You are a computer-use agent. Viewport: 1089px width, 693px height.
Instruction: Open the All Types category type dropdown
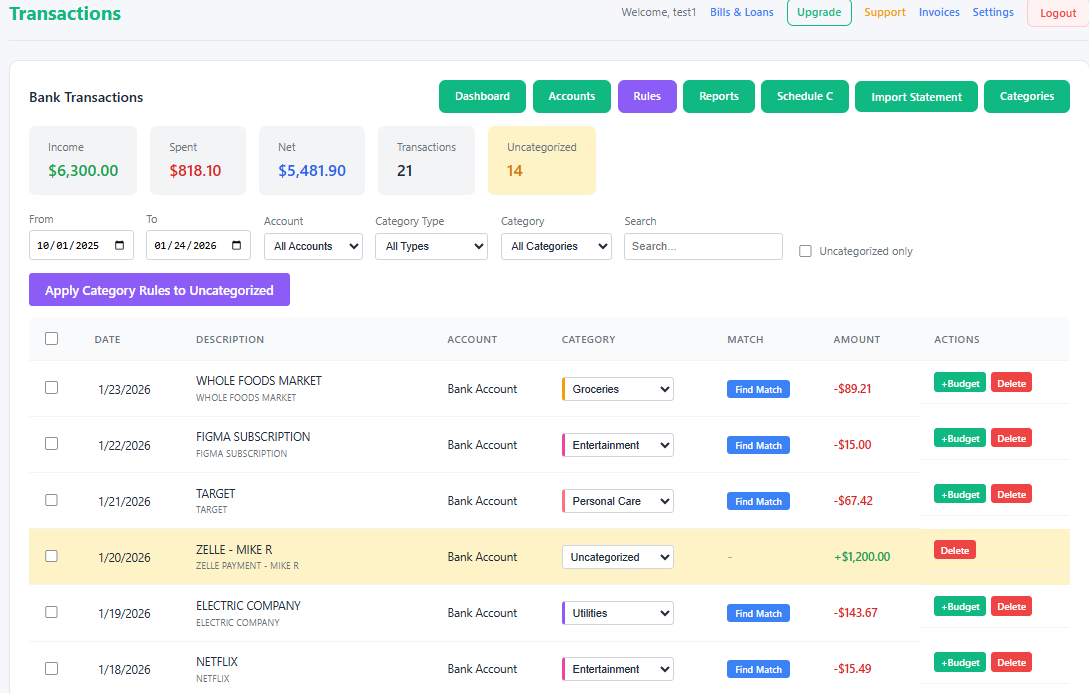(431, 247)
